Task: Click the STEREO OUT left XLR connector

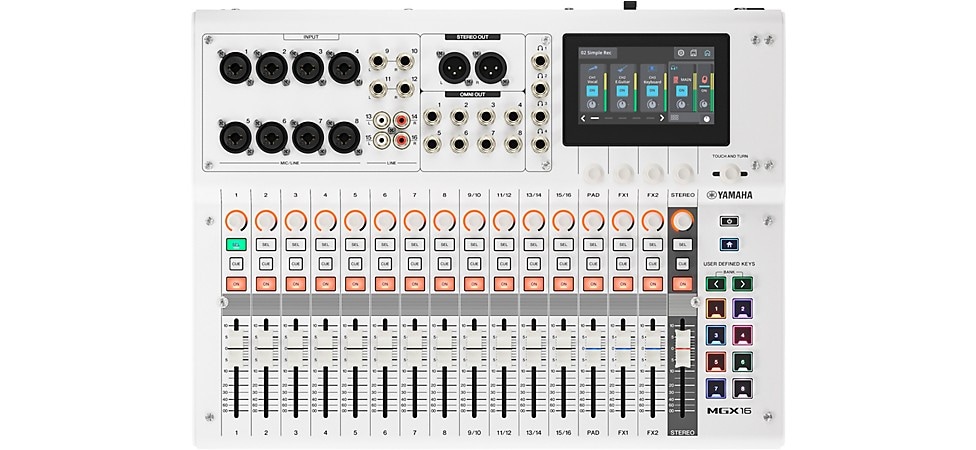Action: tap(454, 66)
